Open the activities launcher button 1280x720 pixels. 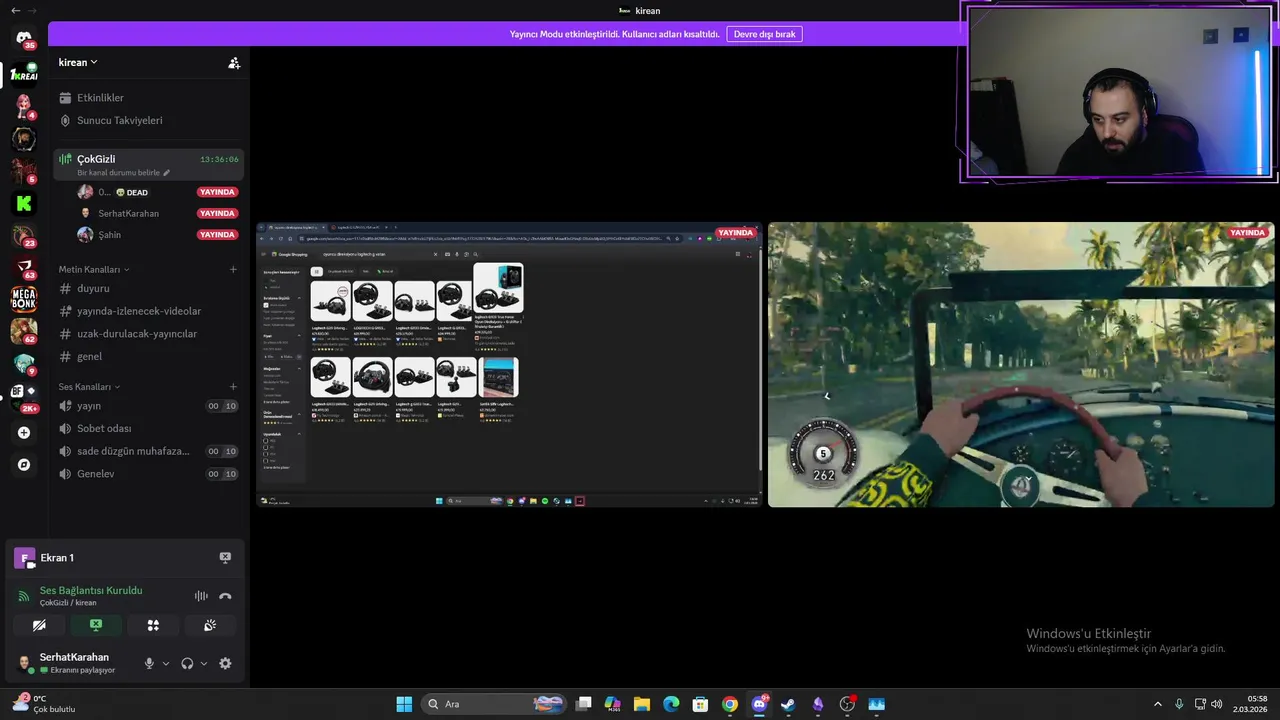click(x=153, y=625)
